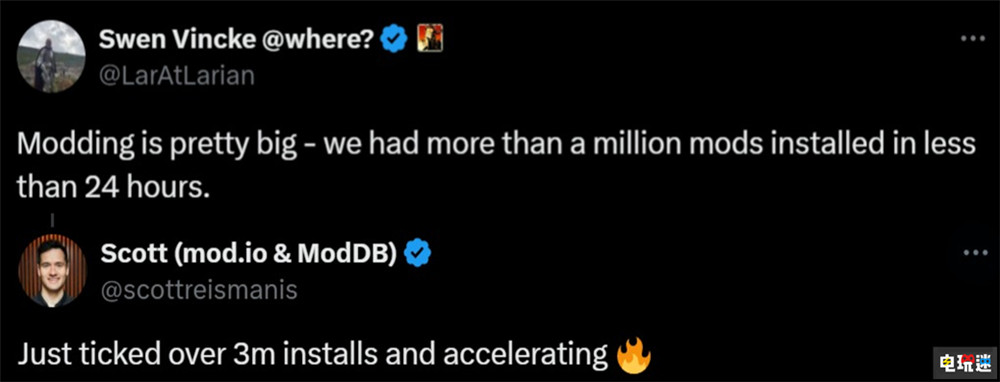Open Scott's profile avatar photo

pos(51,270)
